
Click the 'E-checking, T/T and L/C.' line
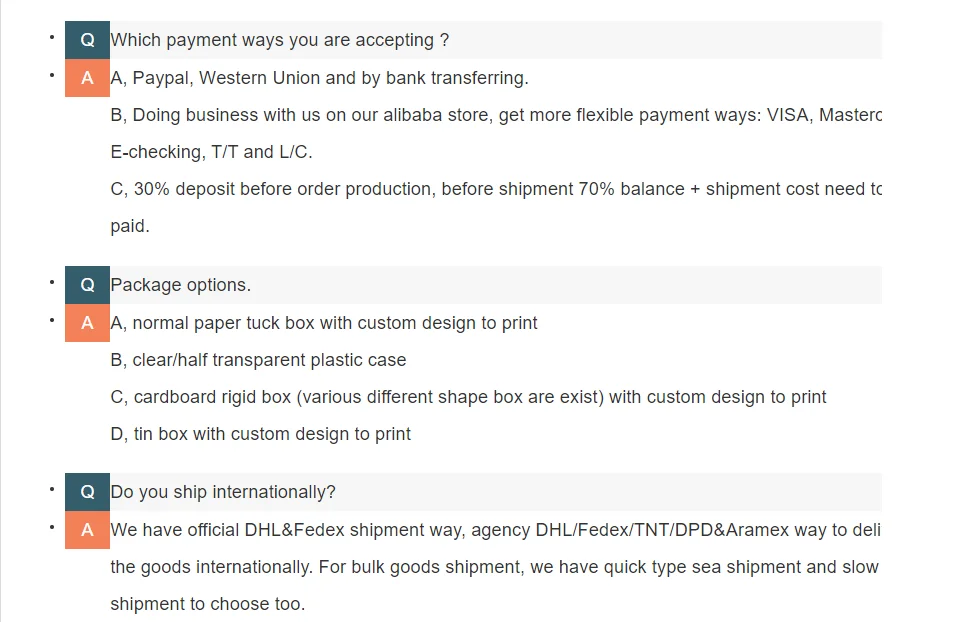point(211,152)
